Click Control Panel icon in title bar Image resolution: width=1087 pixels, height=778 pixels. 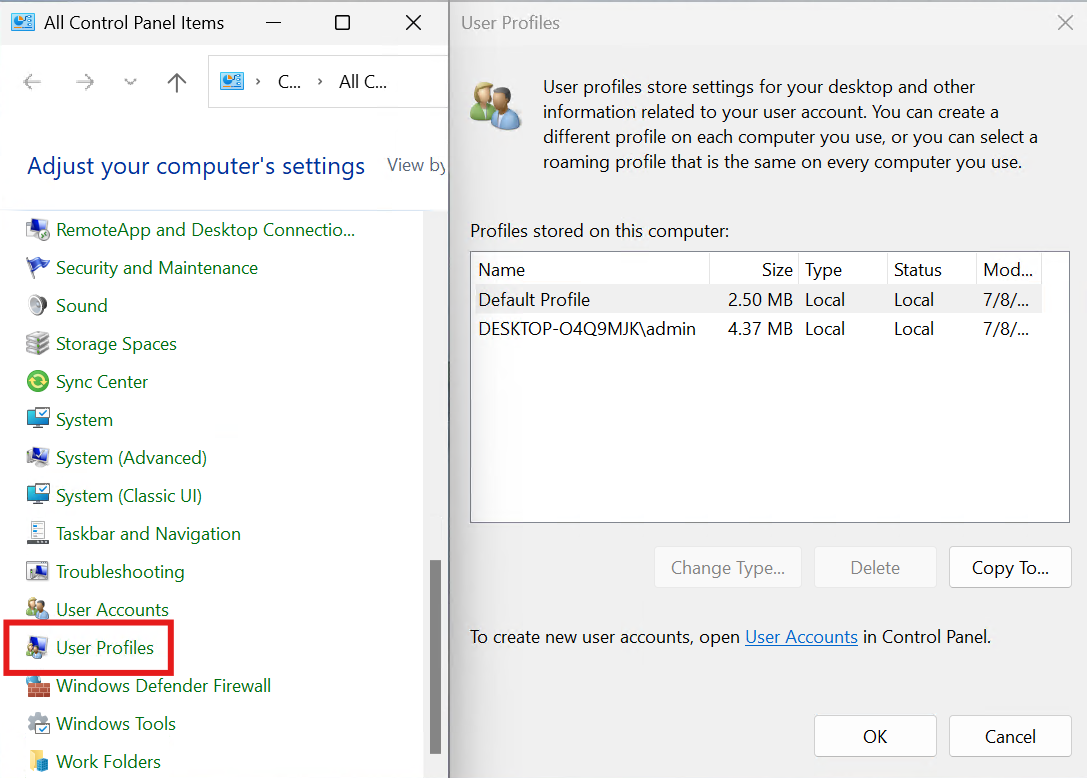tap(23, 22)
